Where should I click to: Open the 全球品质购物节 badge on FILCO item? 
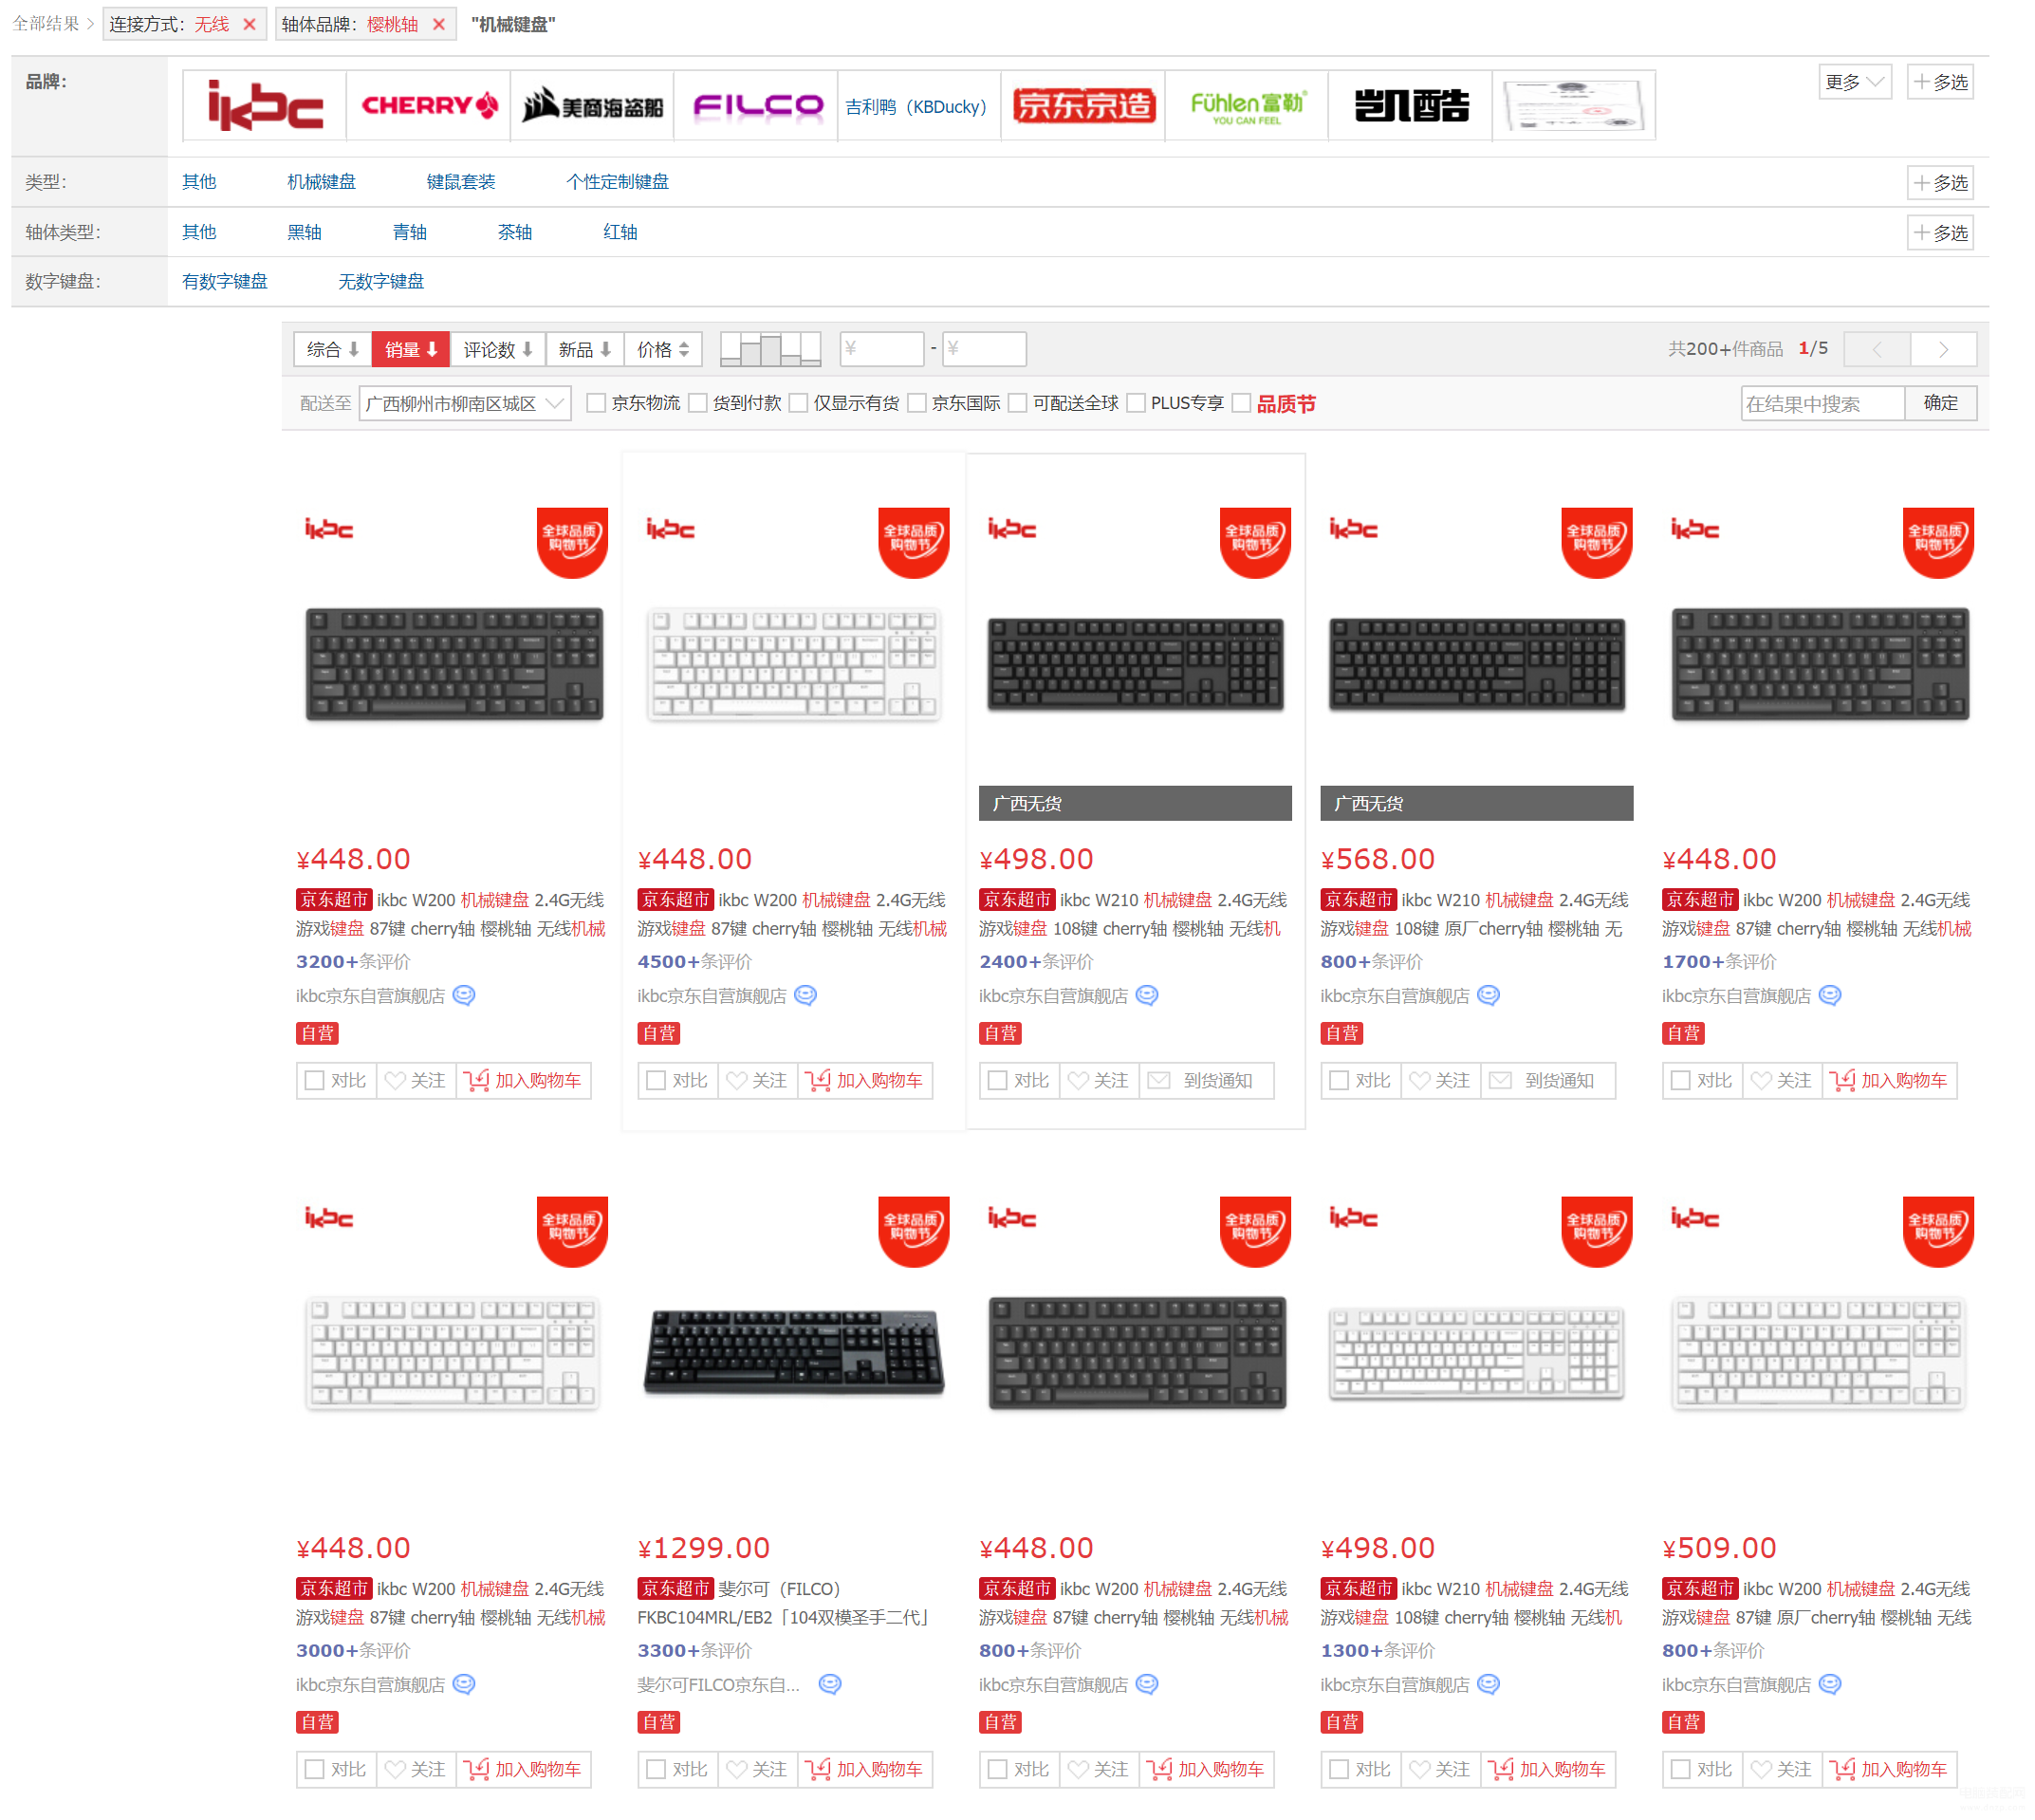coord(913,1231)
